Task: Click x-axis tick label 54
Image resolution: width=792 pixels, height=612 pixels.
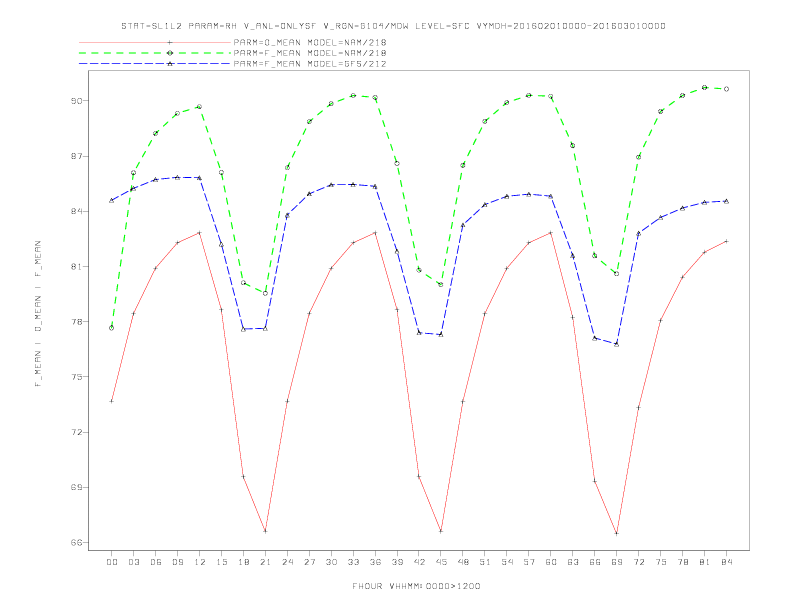Action: (507, 562)
